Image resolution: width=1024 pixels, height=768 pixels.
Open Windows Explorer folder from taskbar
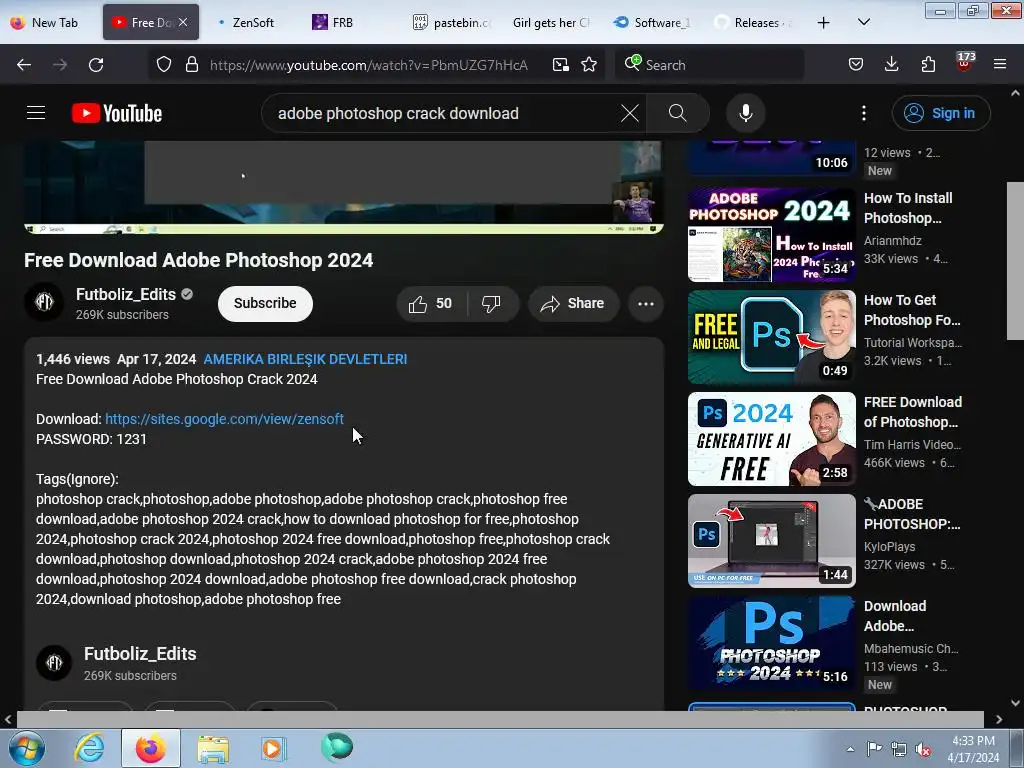(213, 748)
